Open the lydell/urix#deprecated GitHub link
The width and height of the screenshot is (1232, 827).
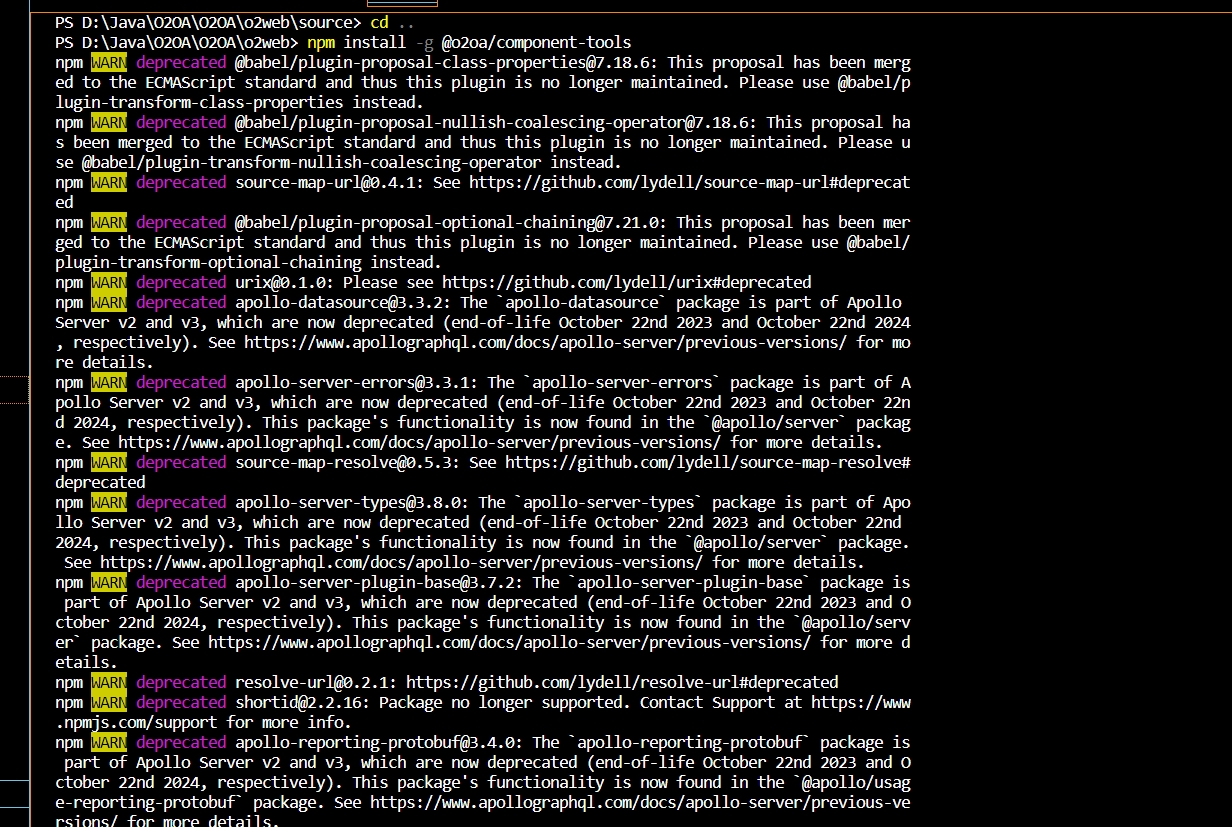coord(627,282)
